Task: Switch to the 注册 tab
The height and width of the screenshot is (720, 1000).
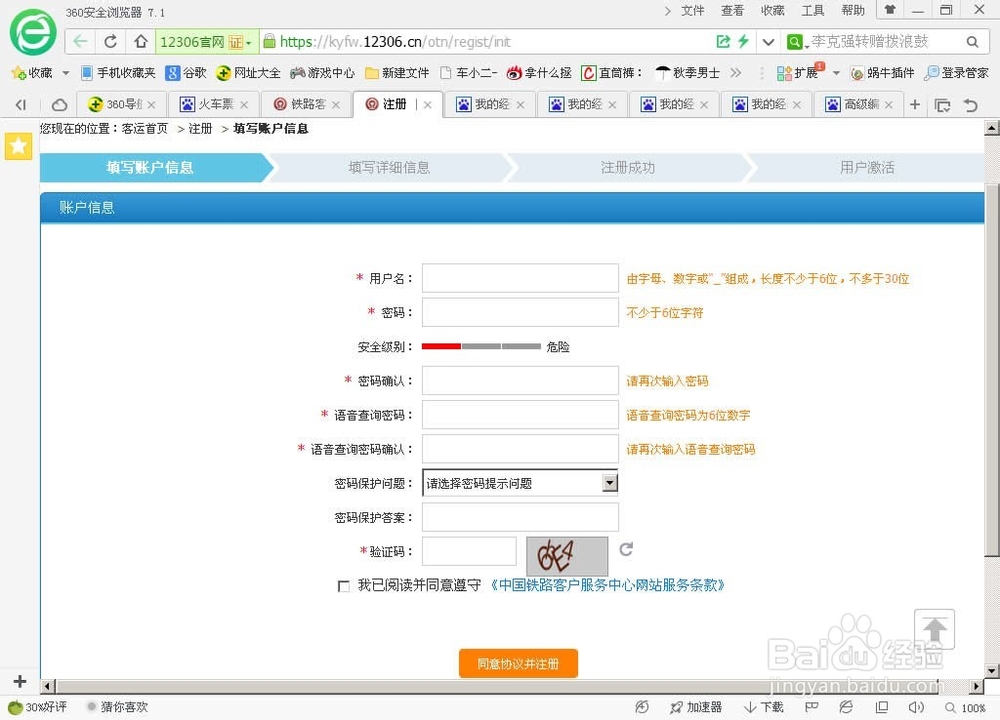Action: [x=397, y=103]
